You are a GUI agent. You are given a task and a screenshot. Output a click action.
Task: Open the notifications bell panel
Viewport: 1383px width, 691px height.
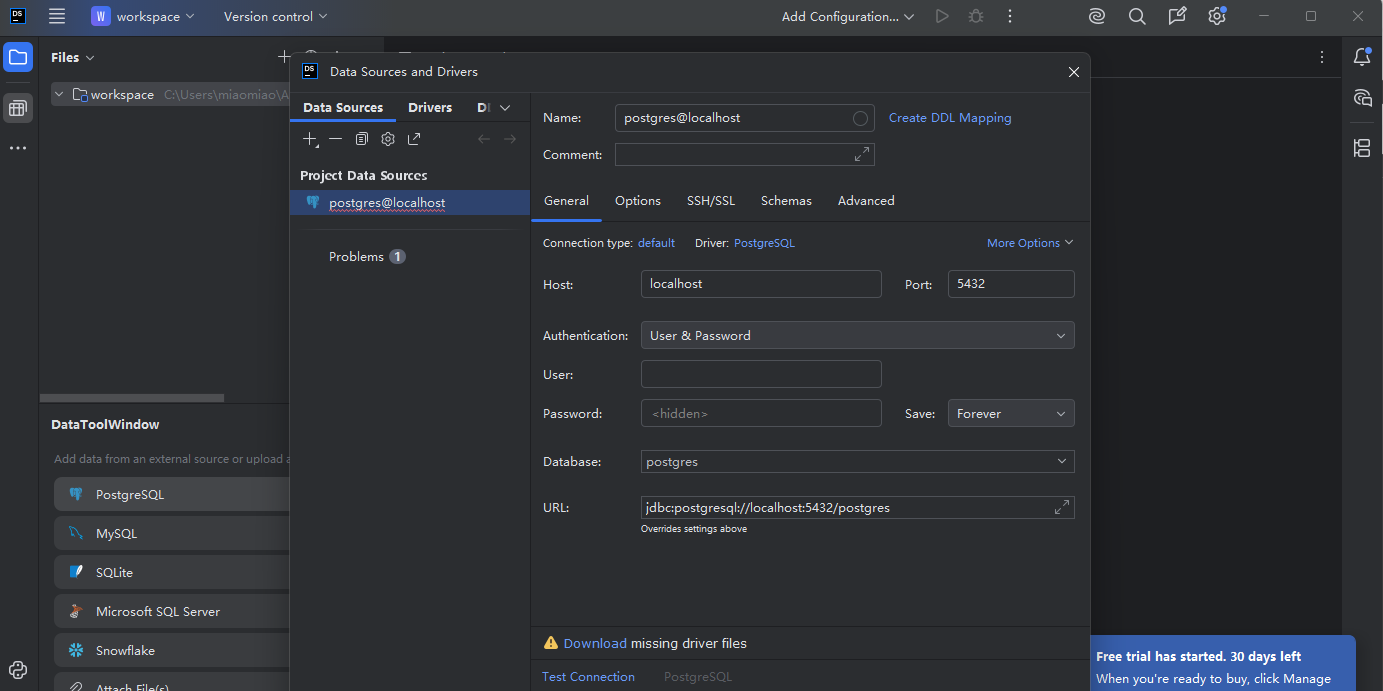point(1362,57)
